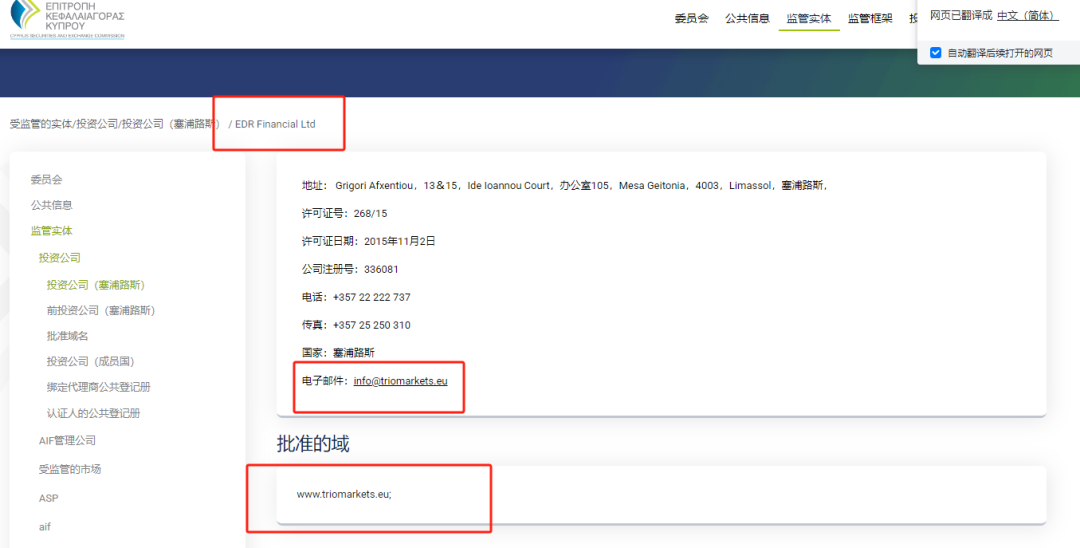Click the 批准的域 heading
The image size is (1080, 548).
[313, 444]
